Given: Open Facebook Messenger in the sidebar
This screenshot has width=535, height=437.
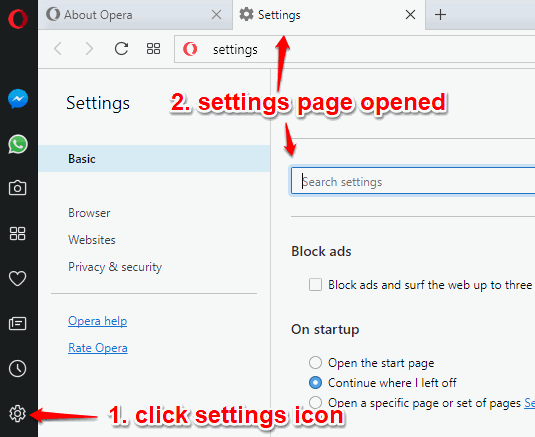Looking at the screenshot, I should point(18,99).
